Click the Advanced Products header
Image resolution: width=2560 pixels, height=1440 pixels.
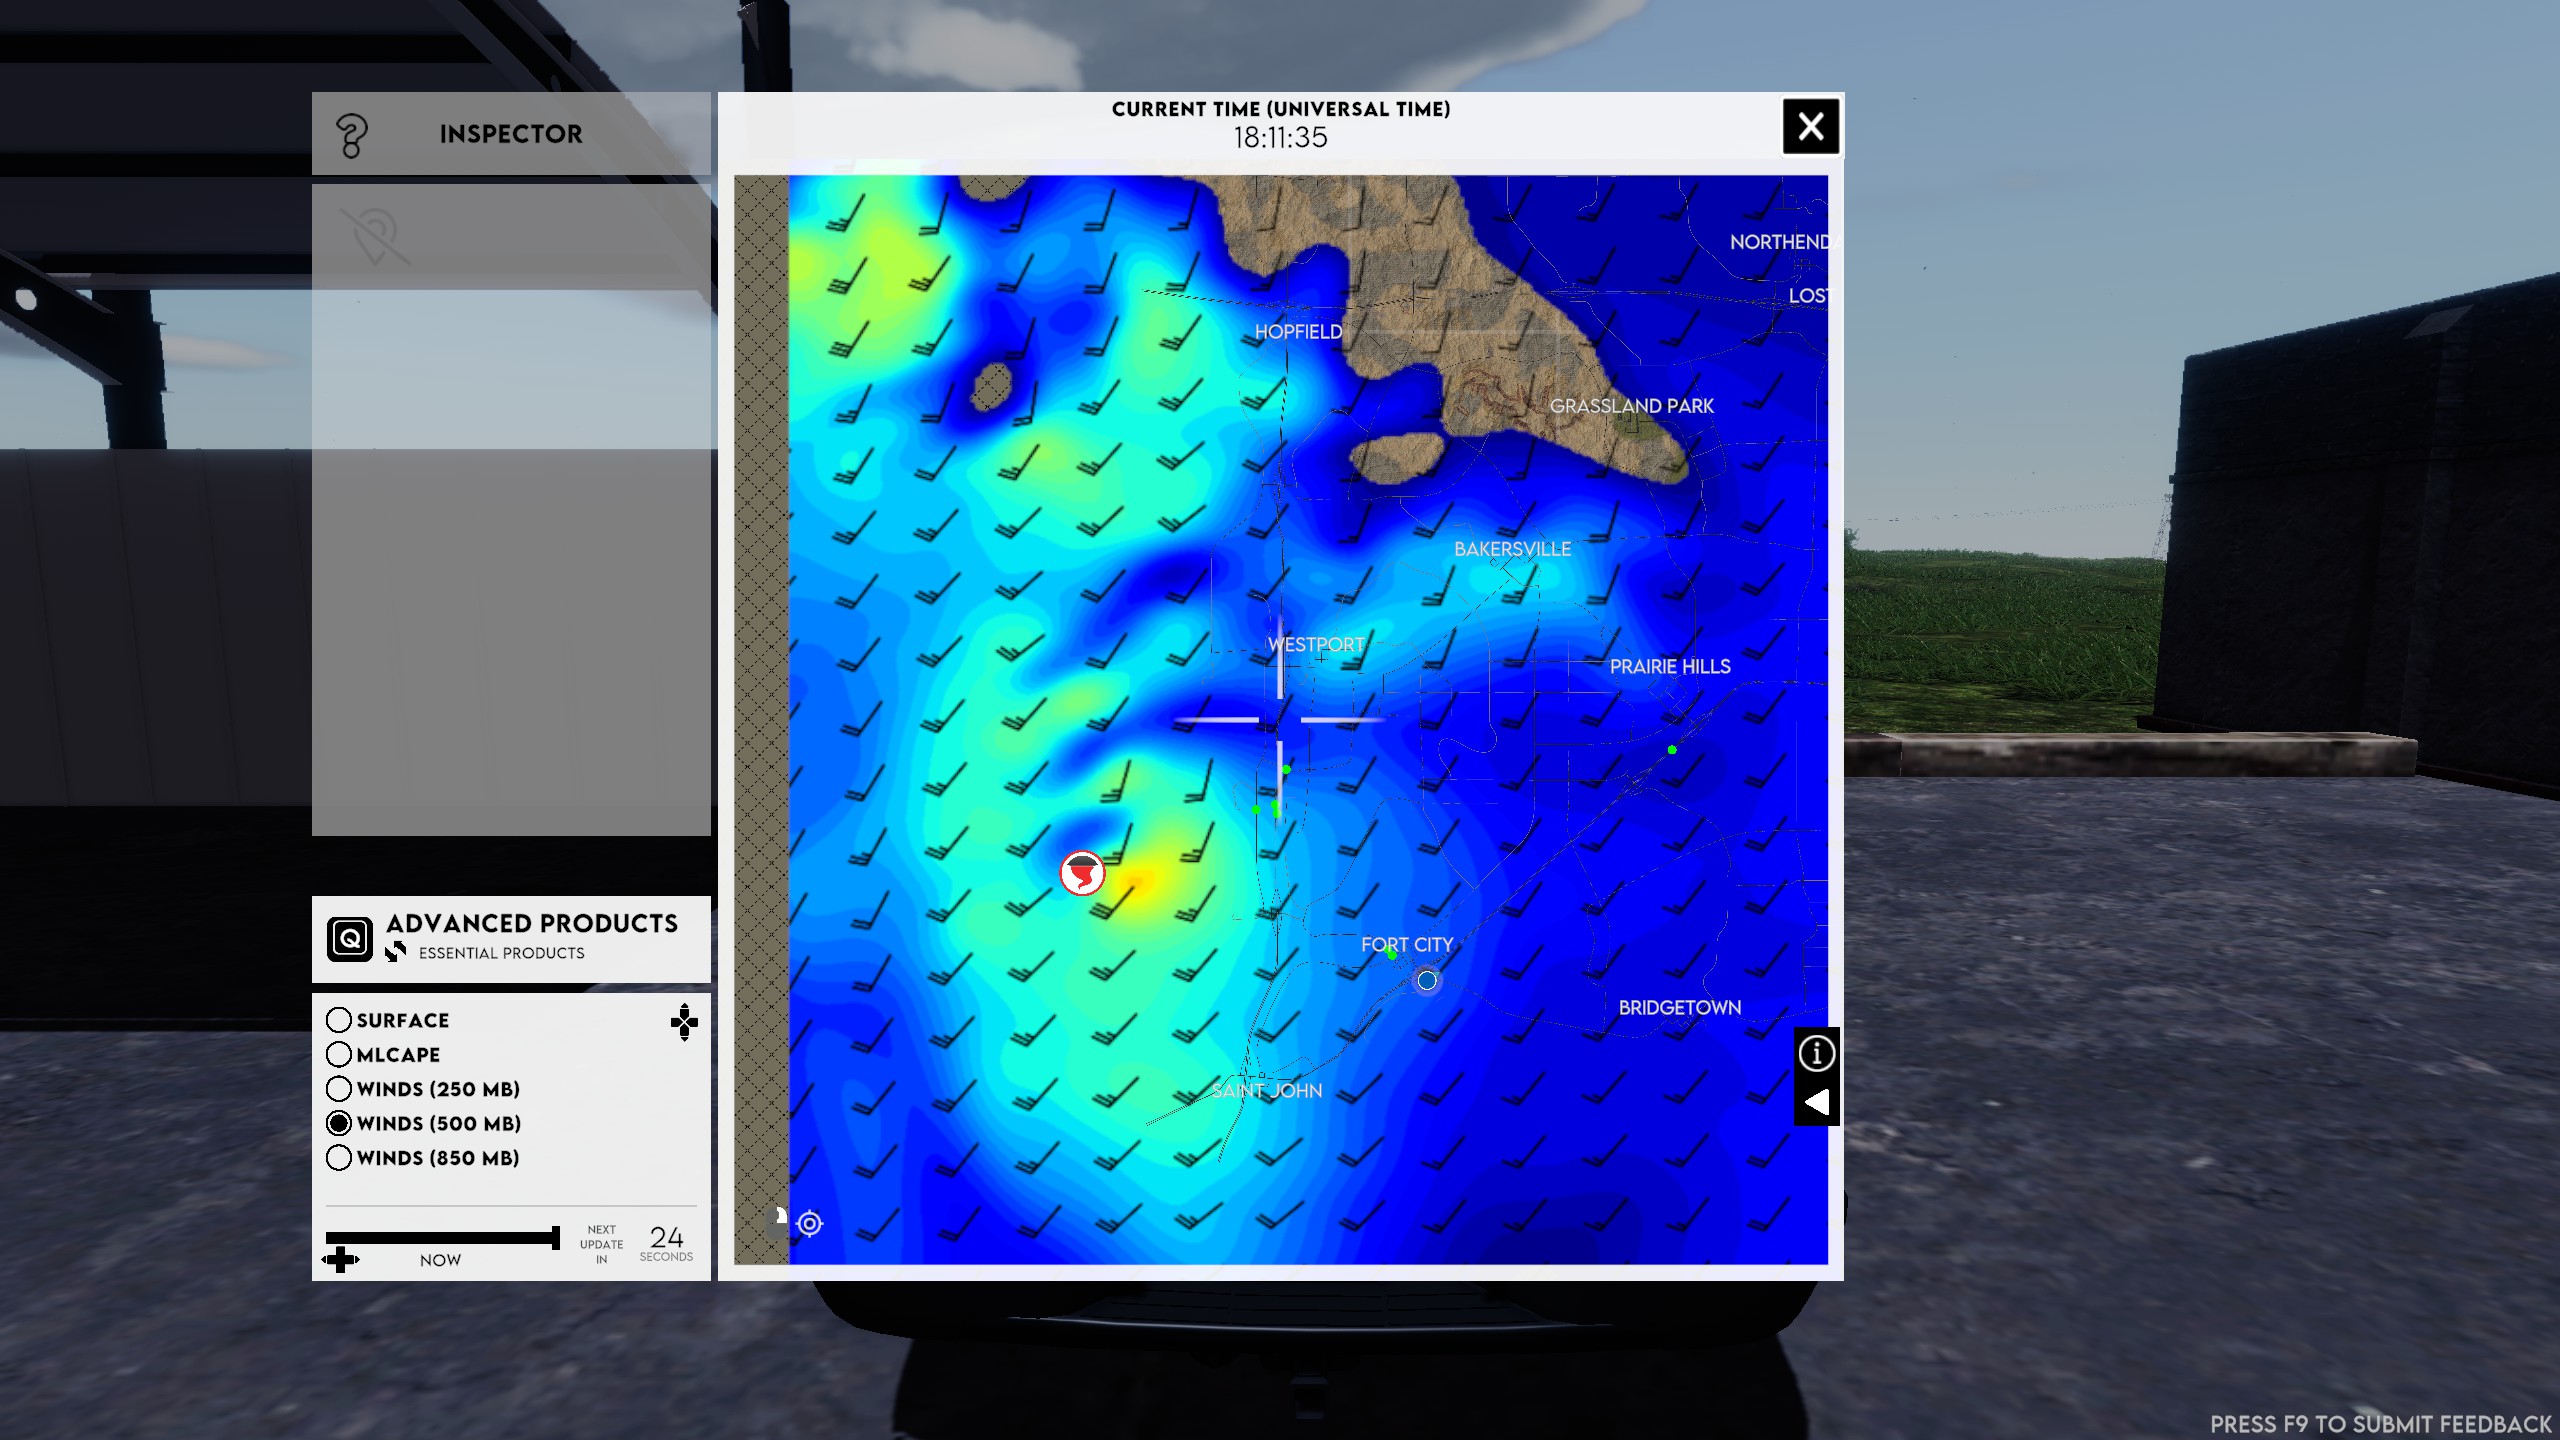coord(532,923)
